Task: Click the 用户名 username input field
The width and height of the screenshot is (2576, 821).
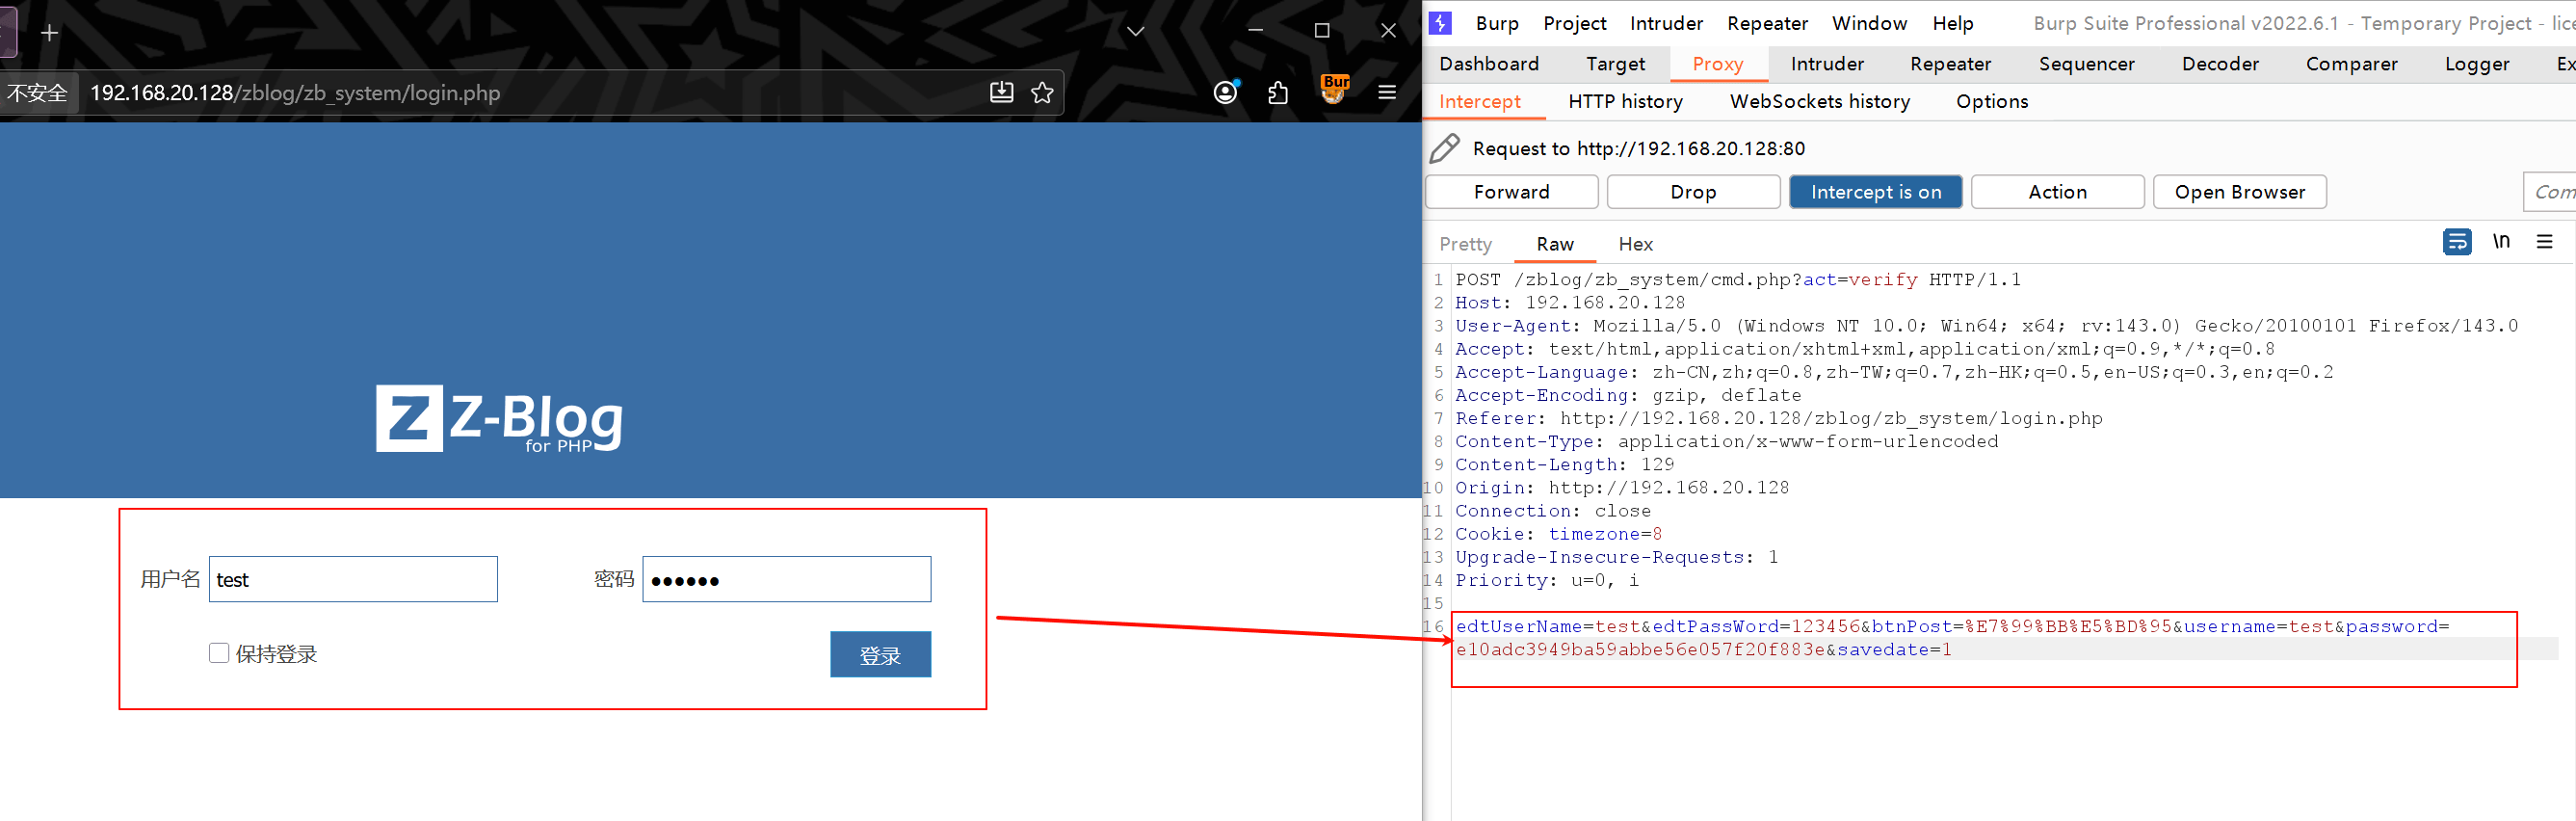Action: point(353,579)
